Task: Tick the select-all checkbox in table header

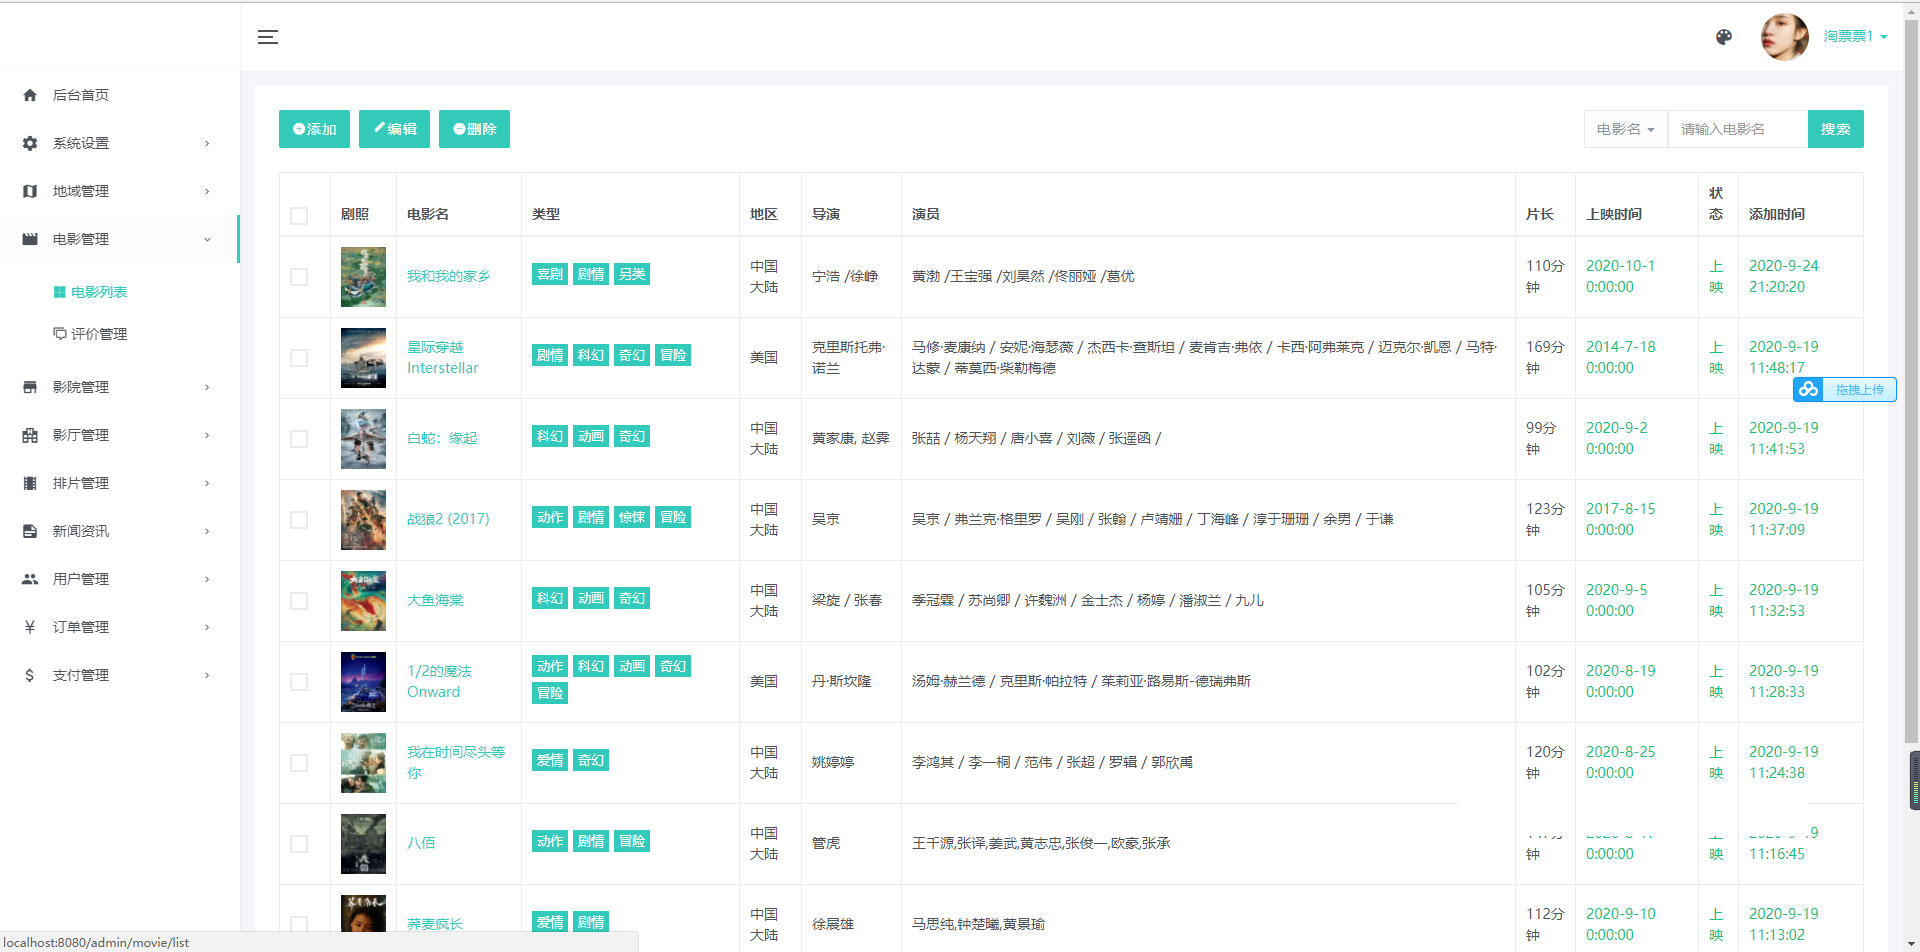Action: (299, 216)
